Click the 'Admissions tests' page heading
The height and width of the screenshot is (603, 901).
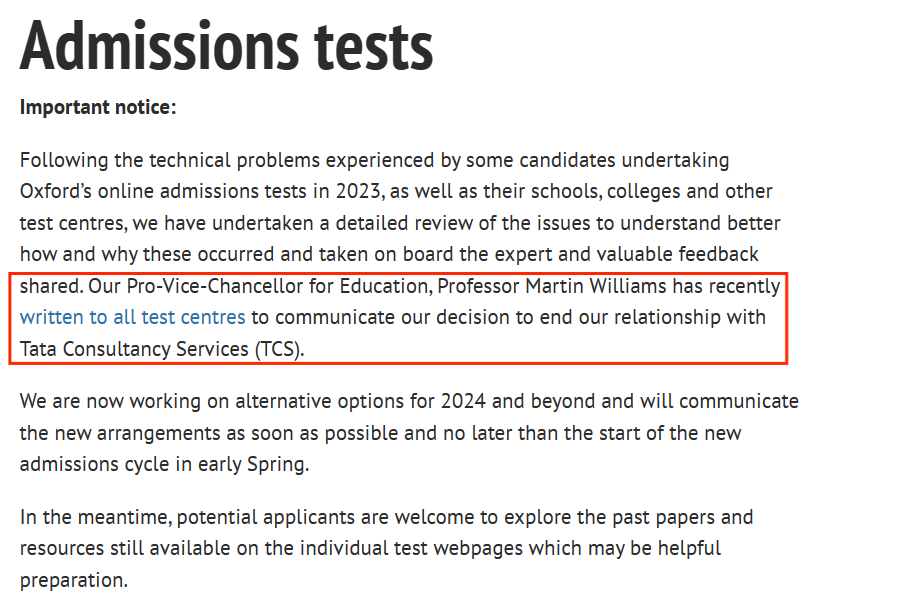(x=226, y=46)
